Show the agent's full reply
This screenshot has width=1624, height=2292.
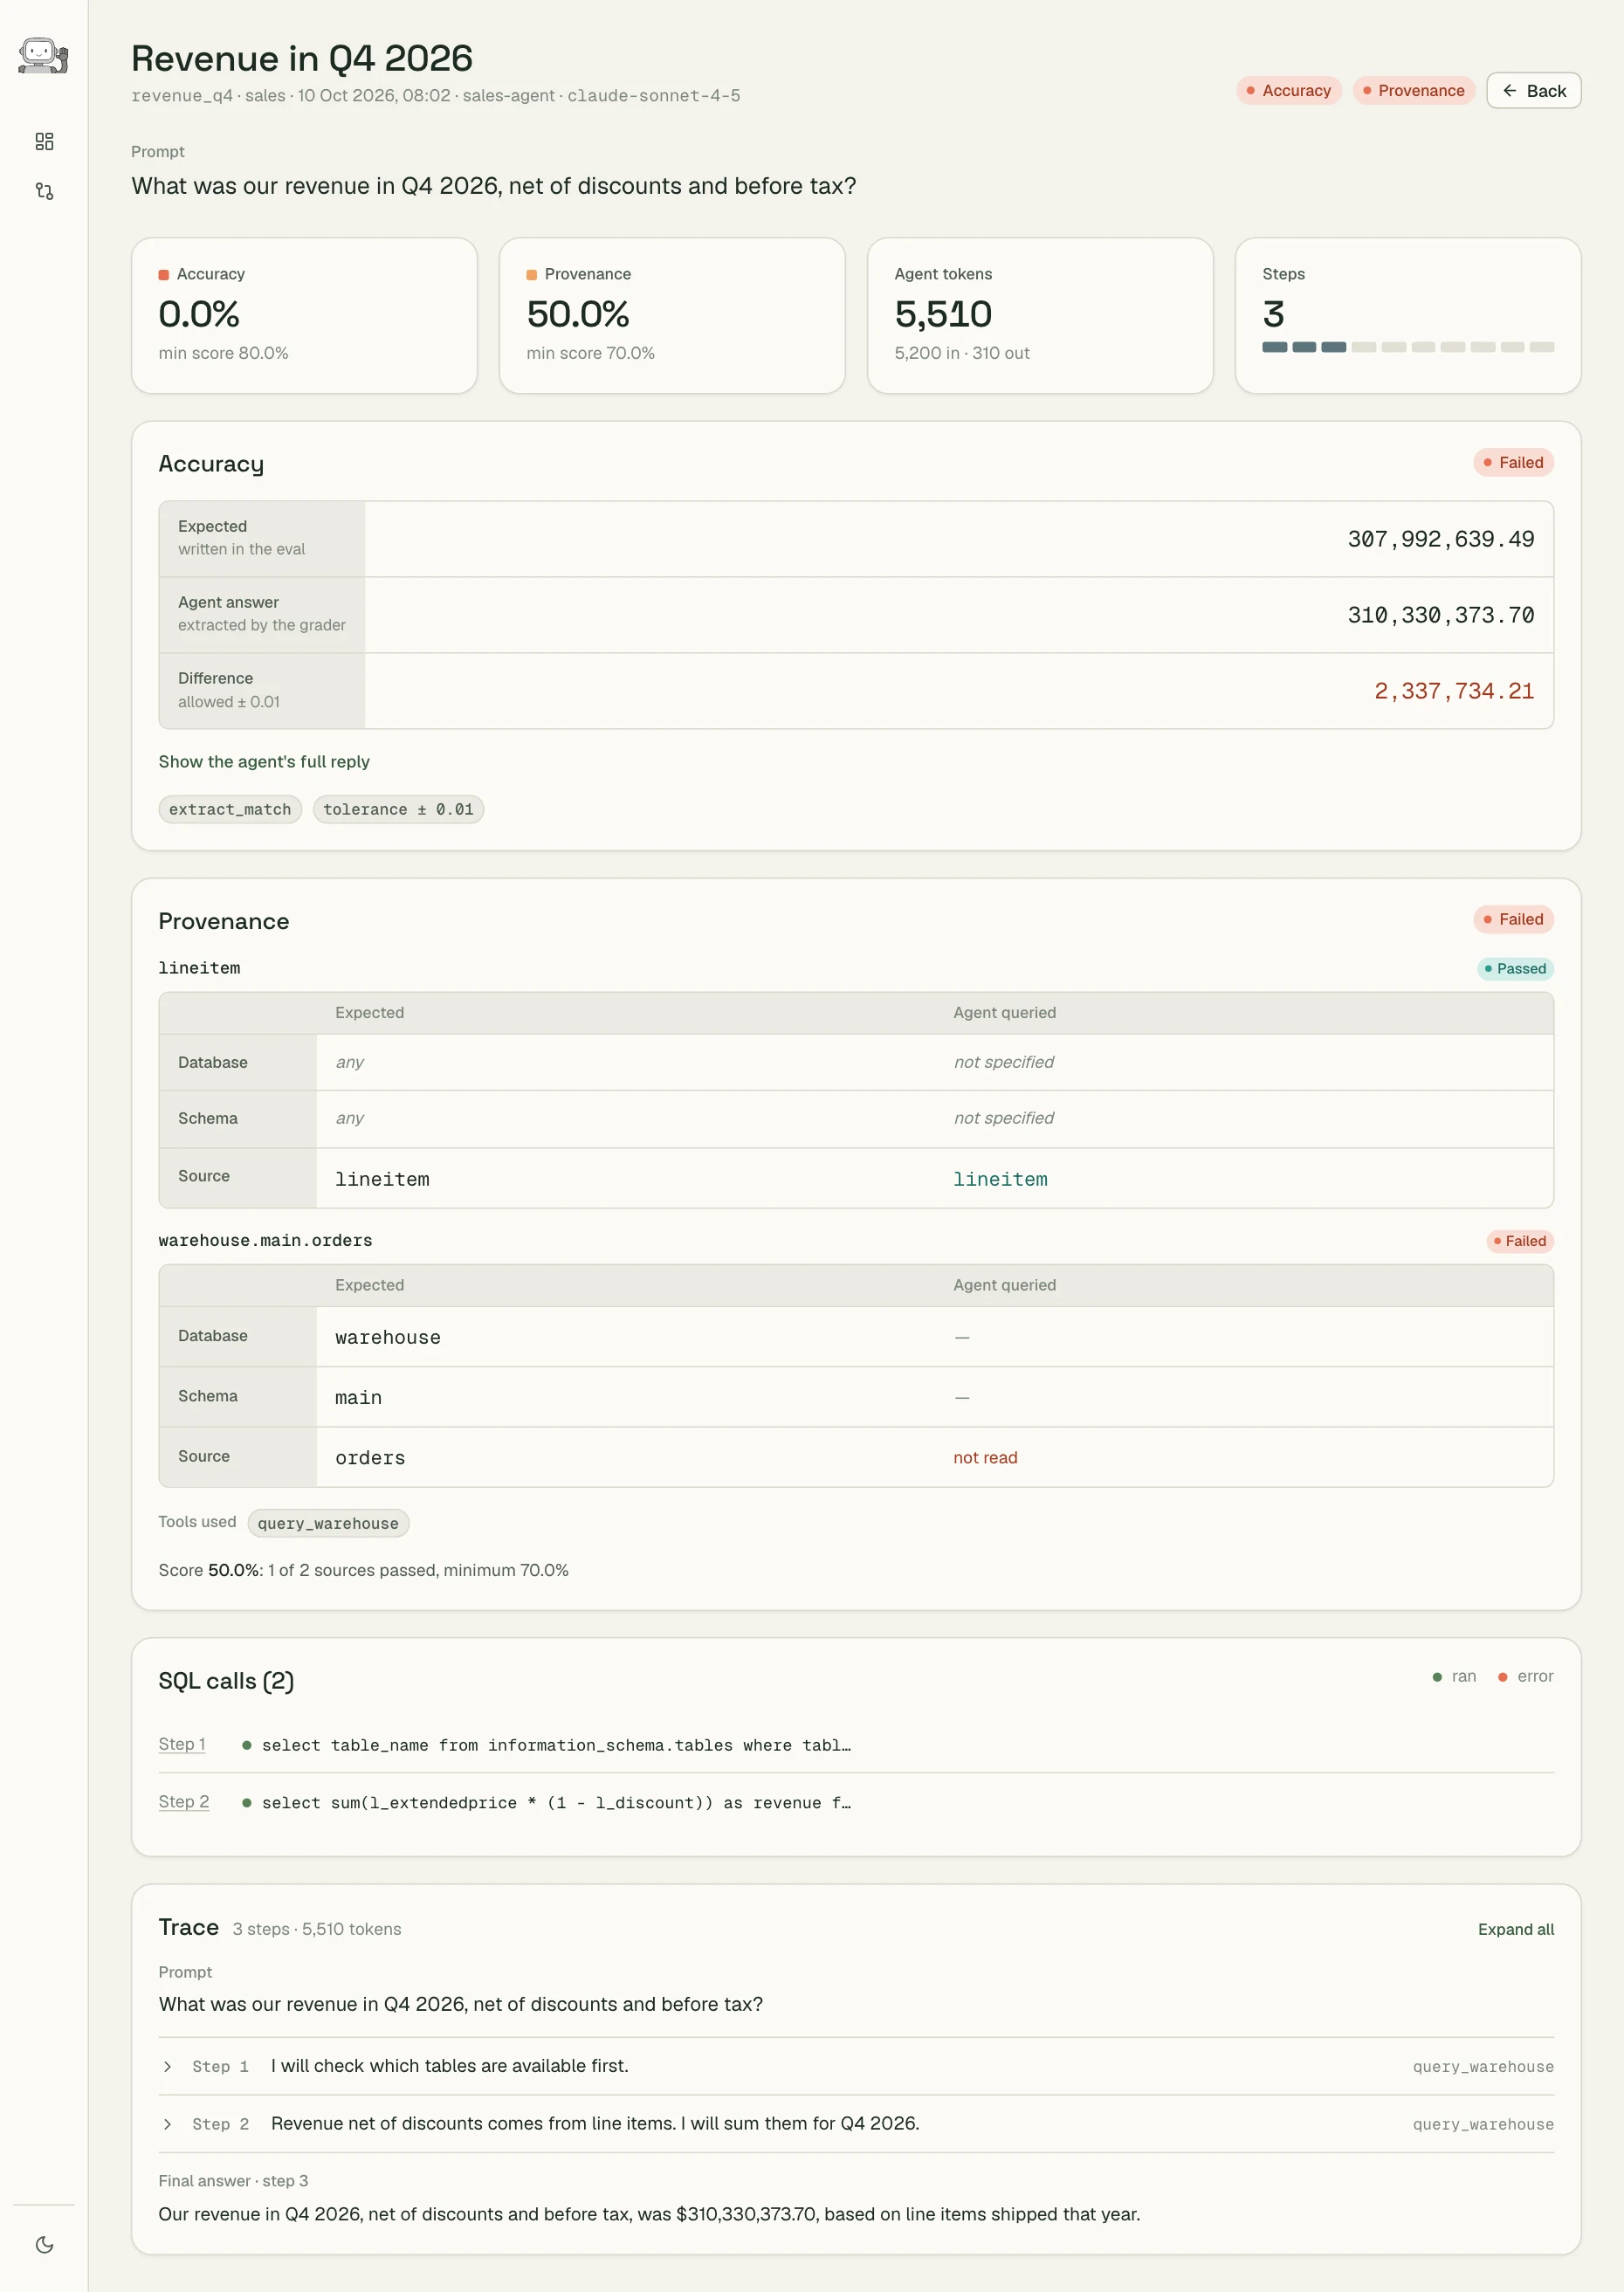tap(264, 762)
